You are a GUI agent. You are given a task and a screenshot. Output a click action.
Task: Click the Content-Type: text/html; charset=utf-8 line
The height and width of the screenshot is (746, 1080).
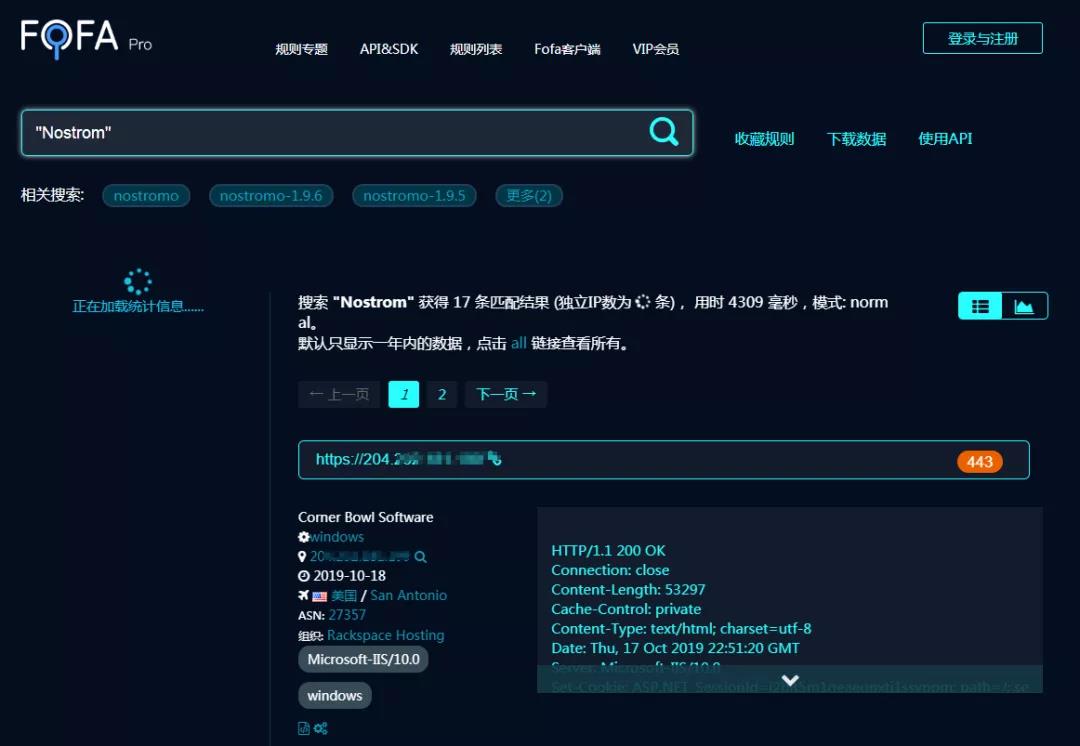(681, 628)
